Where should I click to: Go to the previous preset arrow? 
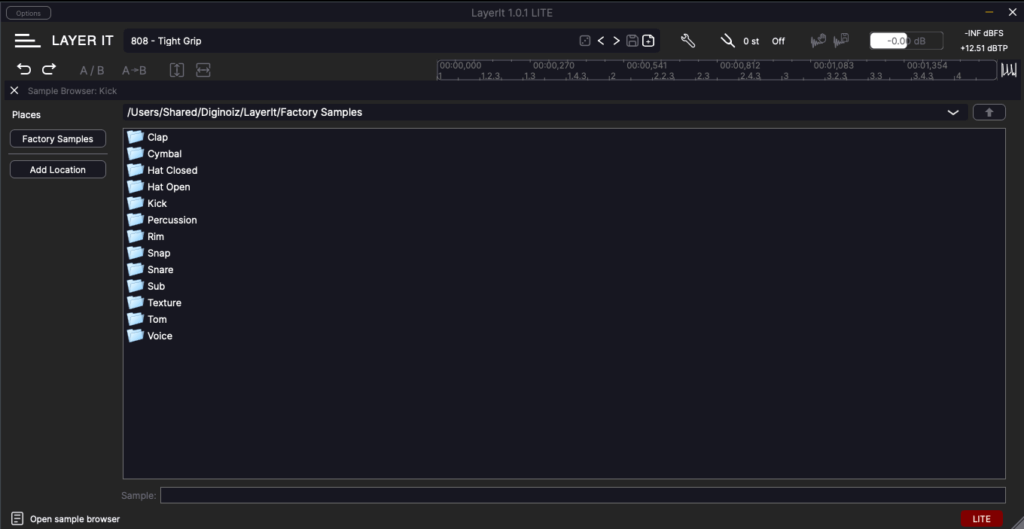pyautogui.click(x=601, y=41)
